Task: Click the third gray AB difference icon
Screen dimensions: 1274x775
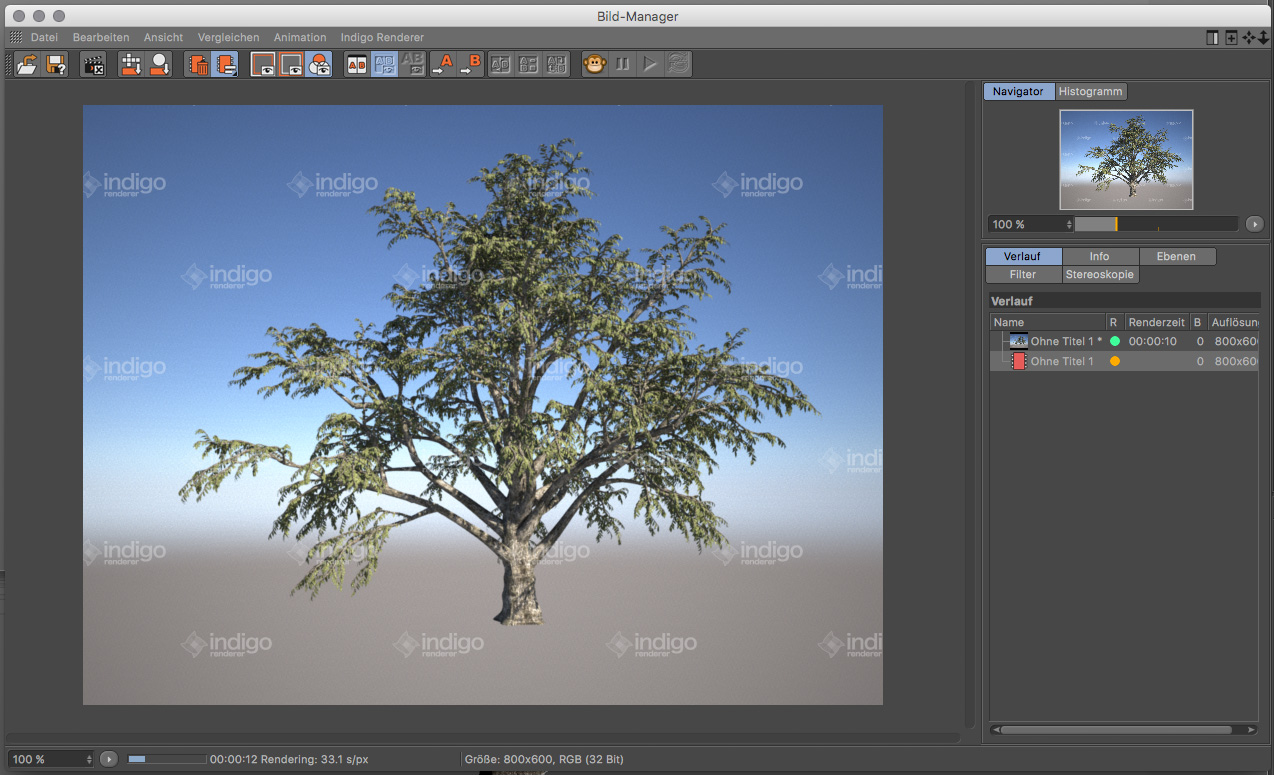Action: tap(557, 65)
